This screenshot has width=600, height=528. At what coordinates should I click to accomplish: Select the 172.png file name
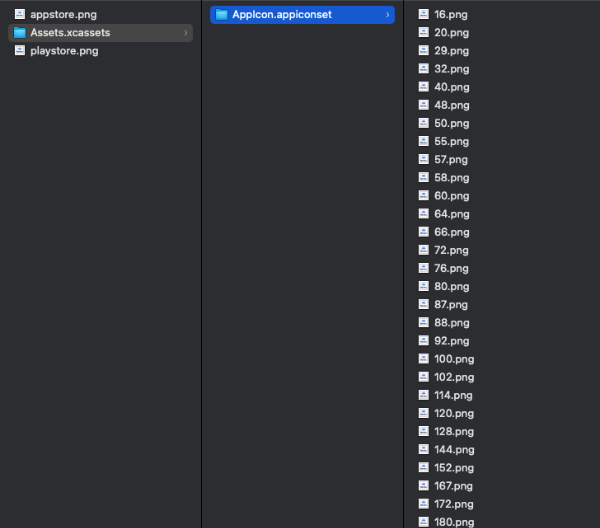point(454,504)
